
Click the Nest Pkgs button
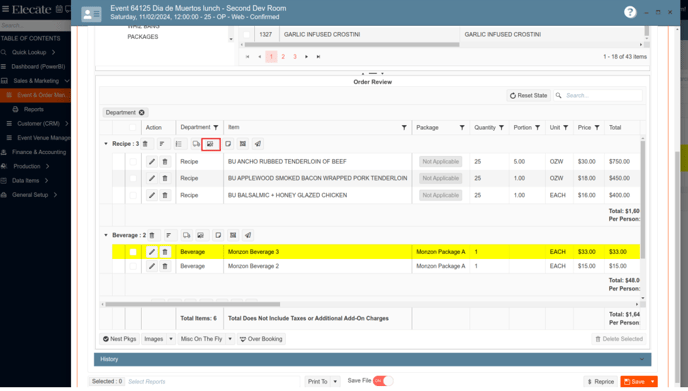[119, 339]
